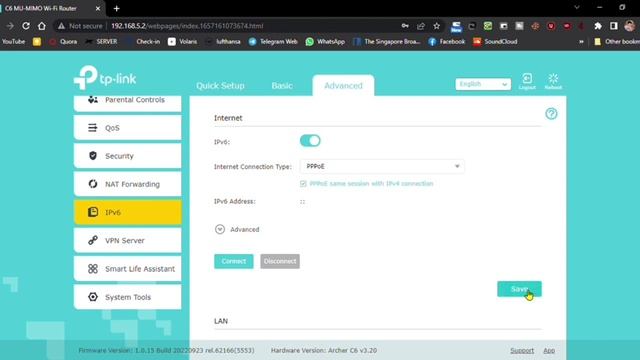Open the WhatsApp bookmark
This screenshot has height=360, width=640.
coord(325,42)
